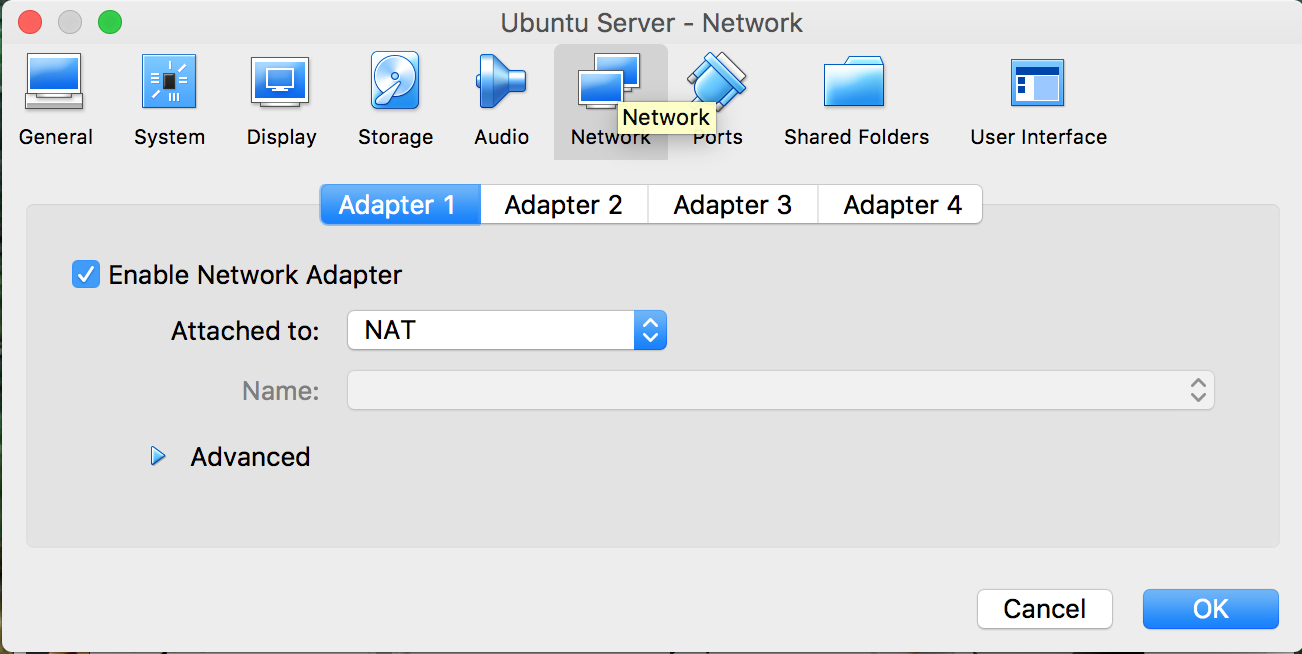1302x654 pixels.
Task: Open Audio settings
Action: pyautogui.click(x=501, y=95)
